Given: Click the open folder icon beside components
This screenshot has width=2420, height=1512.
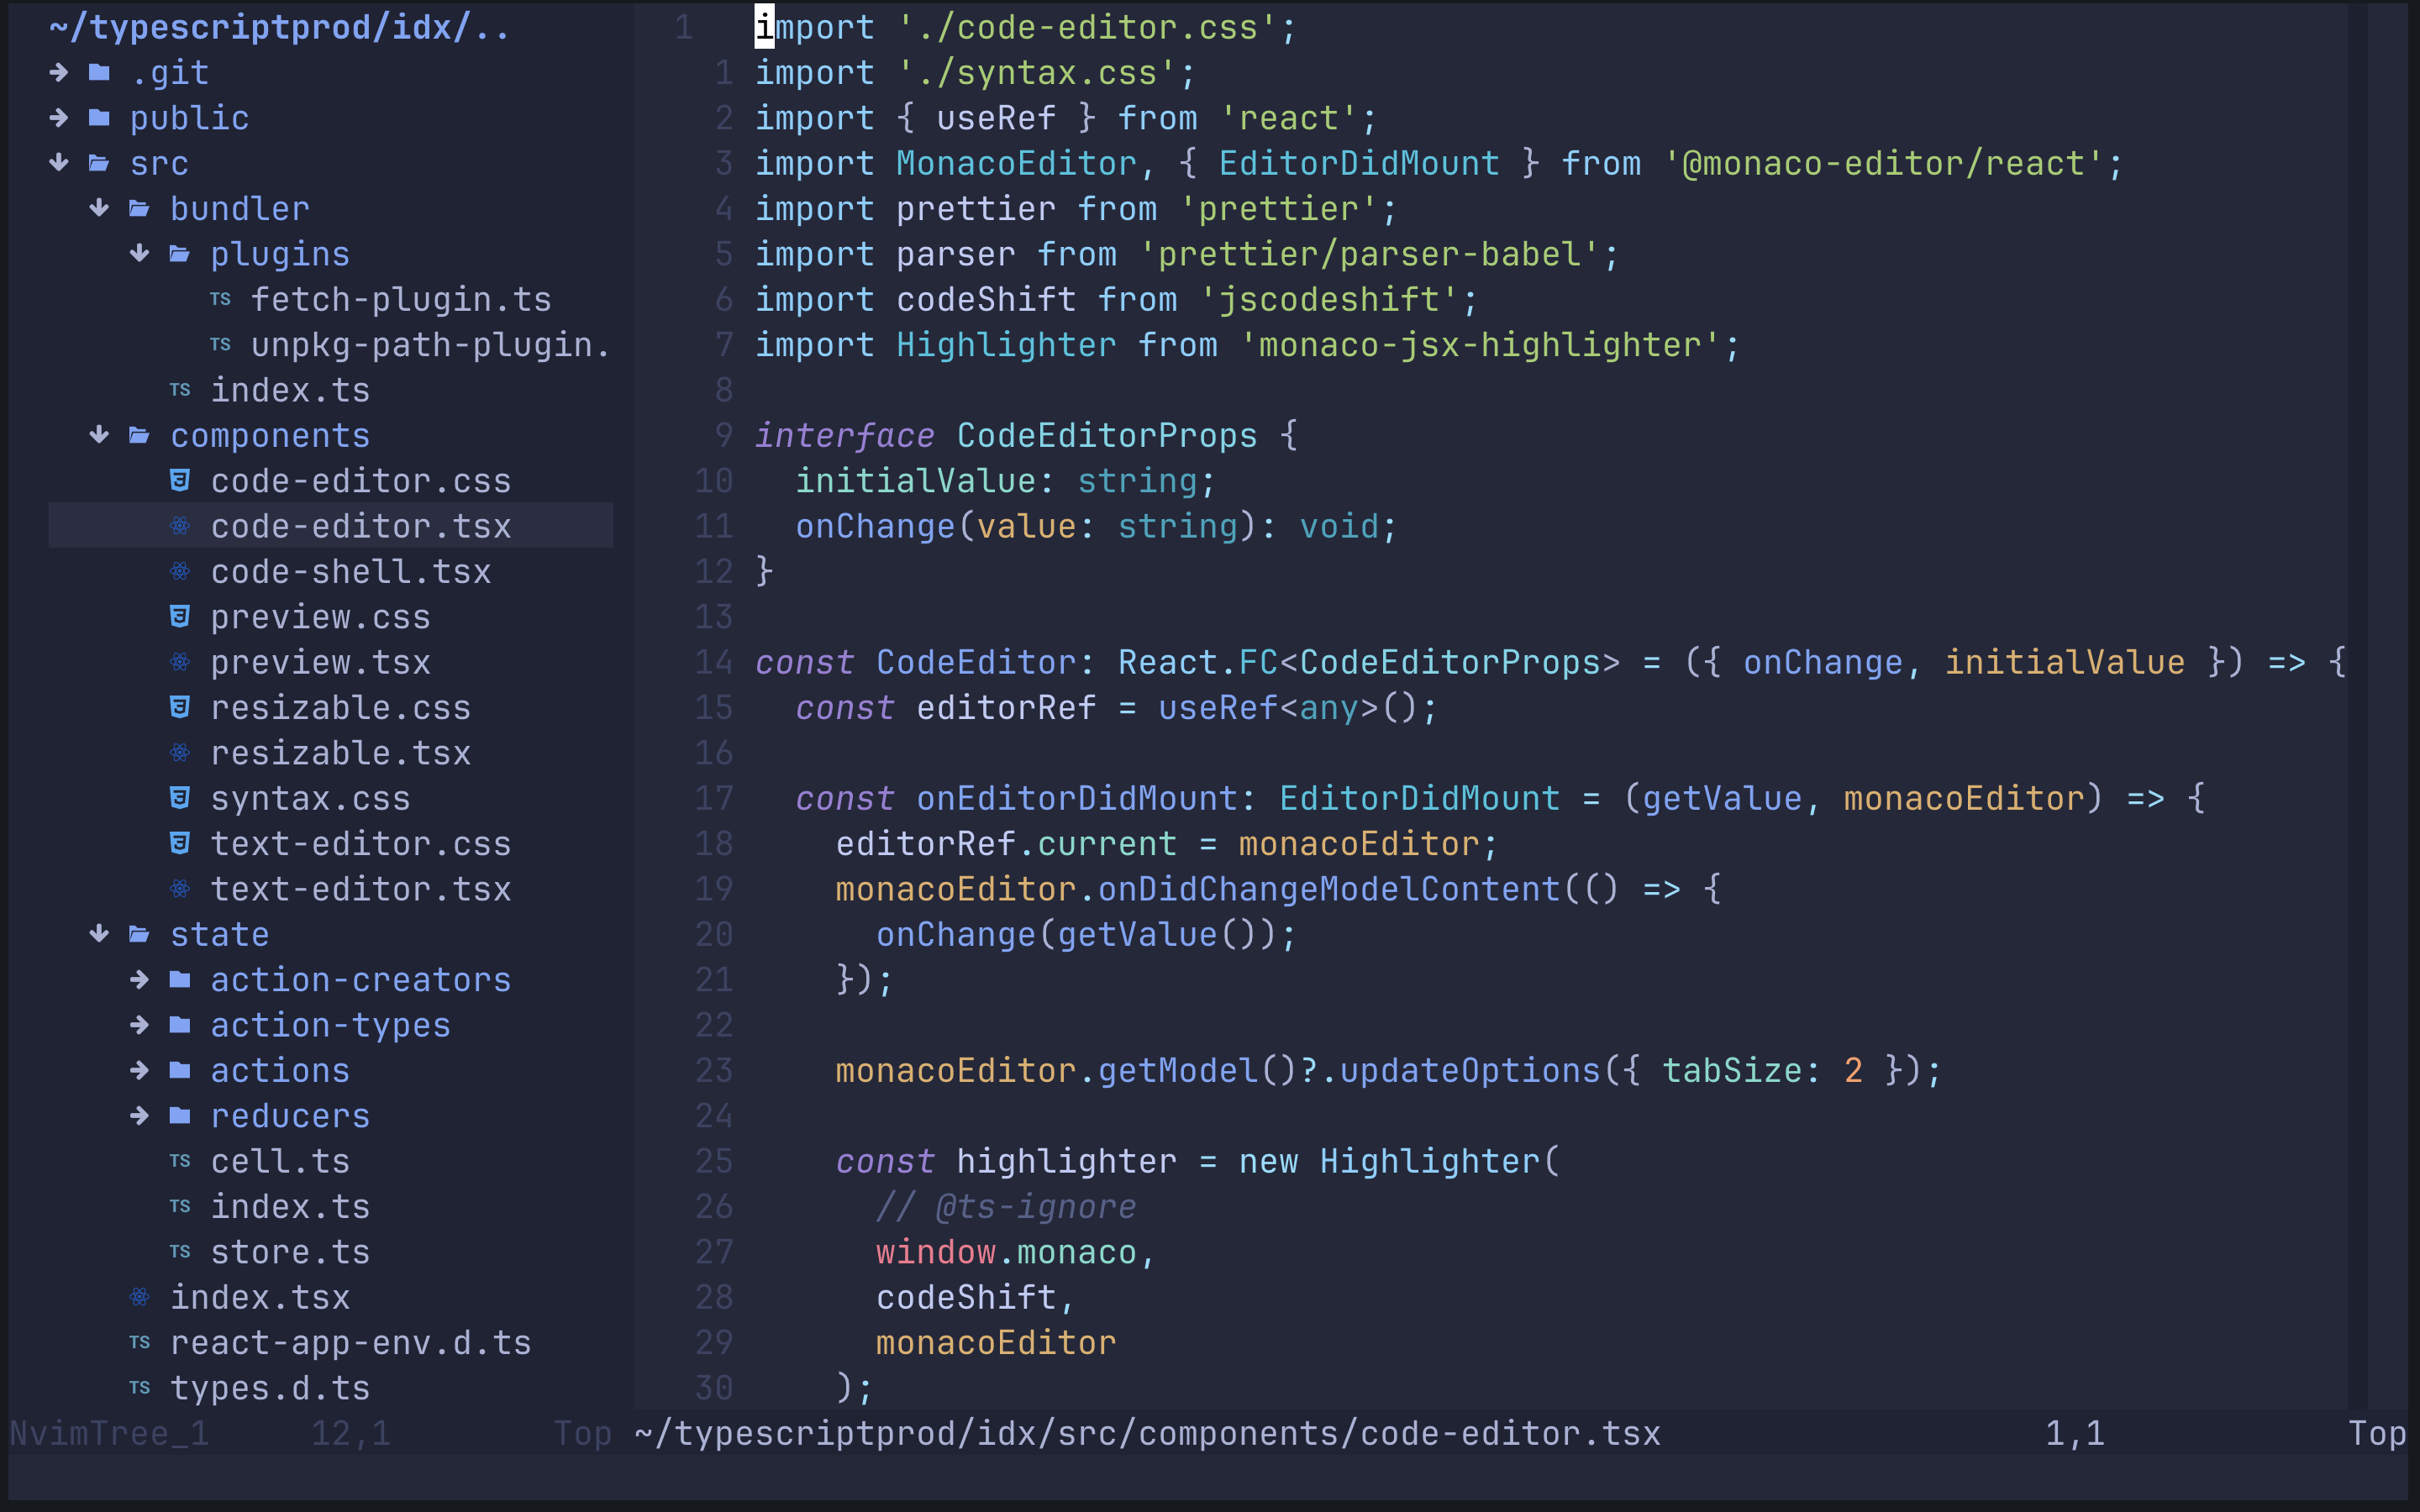Looking at the screenshot, I should point(140,435).
